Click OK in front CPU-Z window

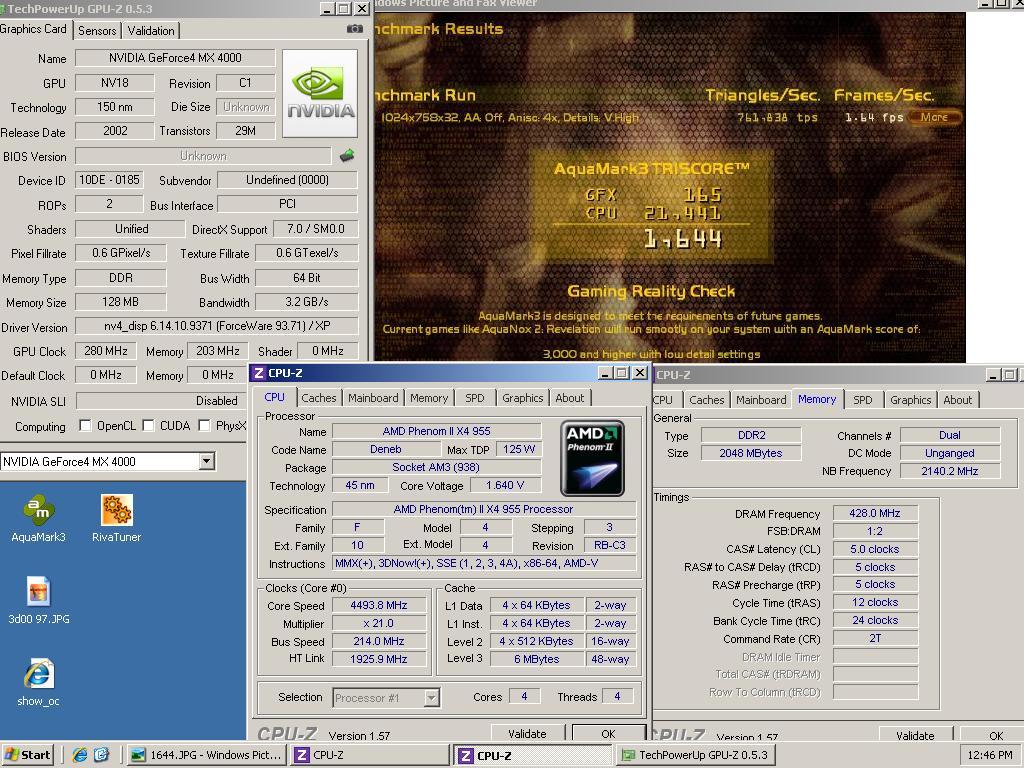point(608,733)
